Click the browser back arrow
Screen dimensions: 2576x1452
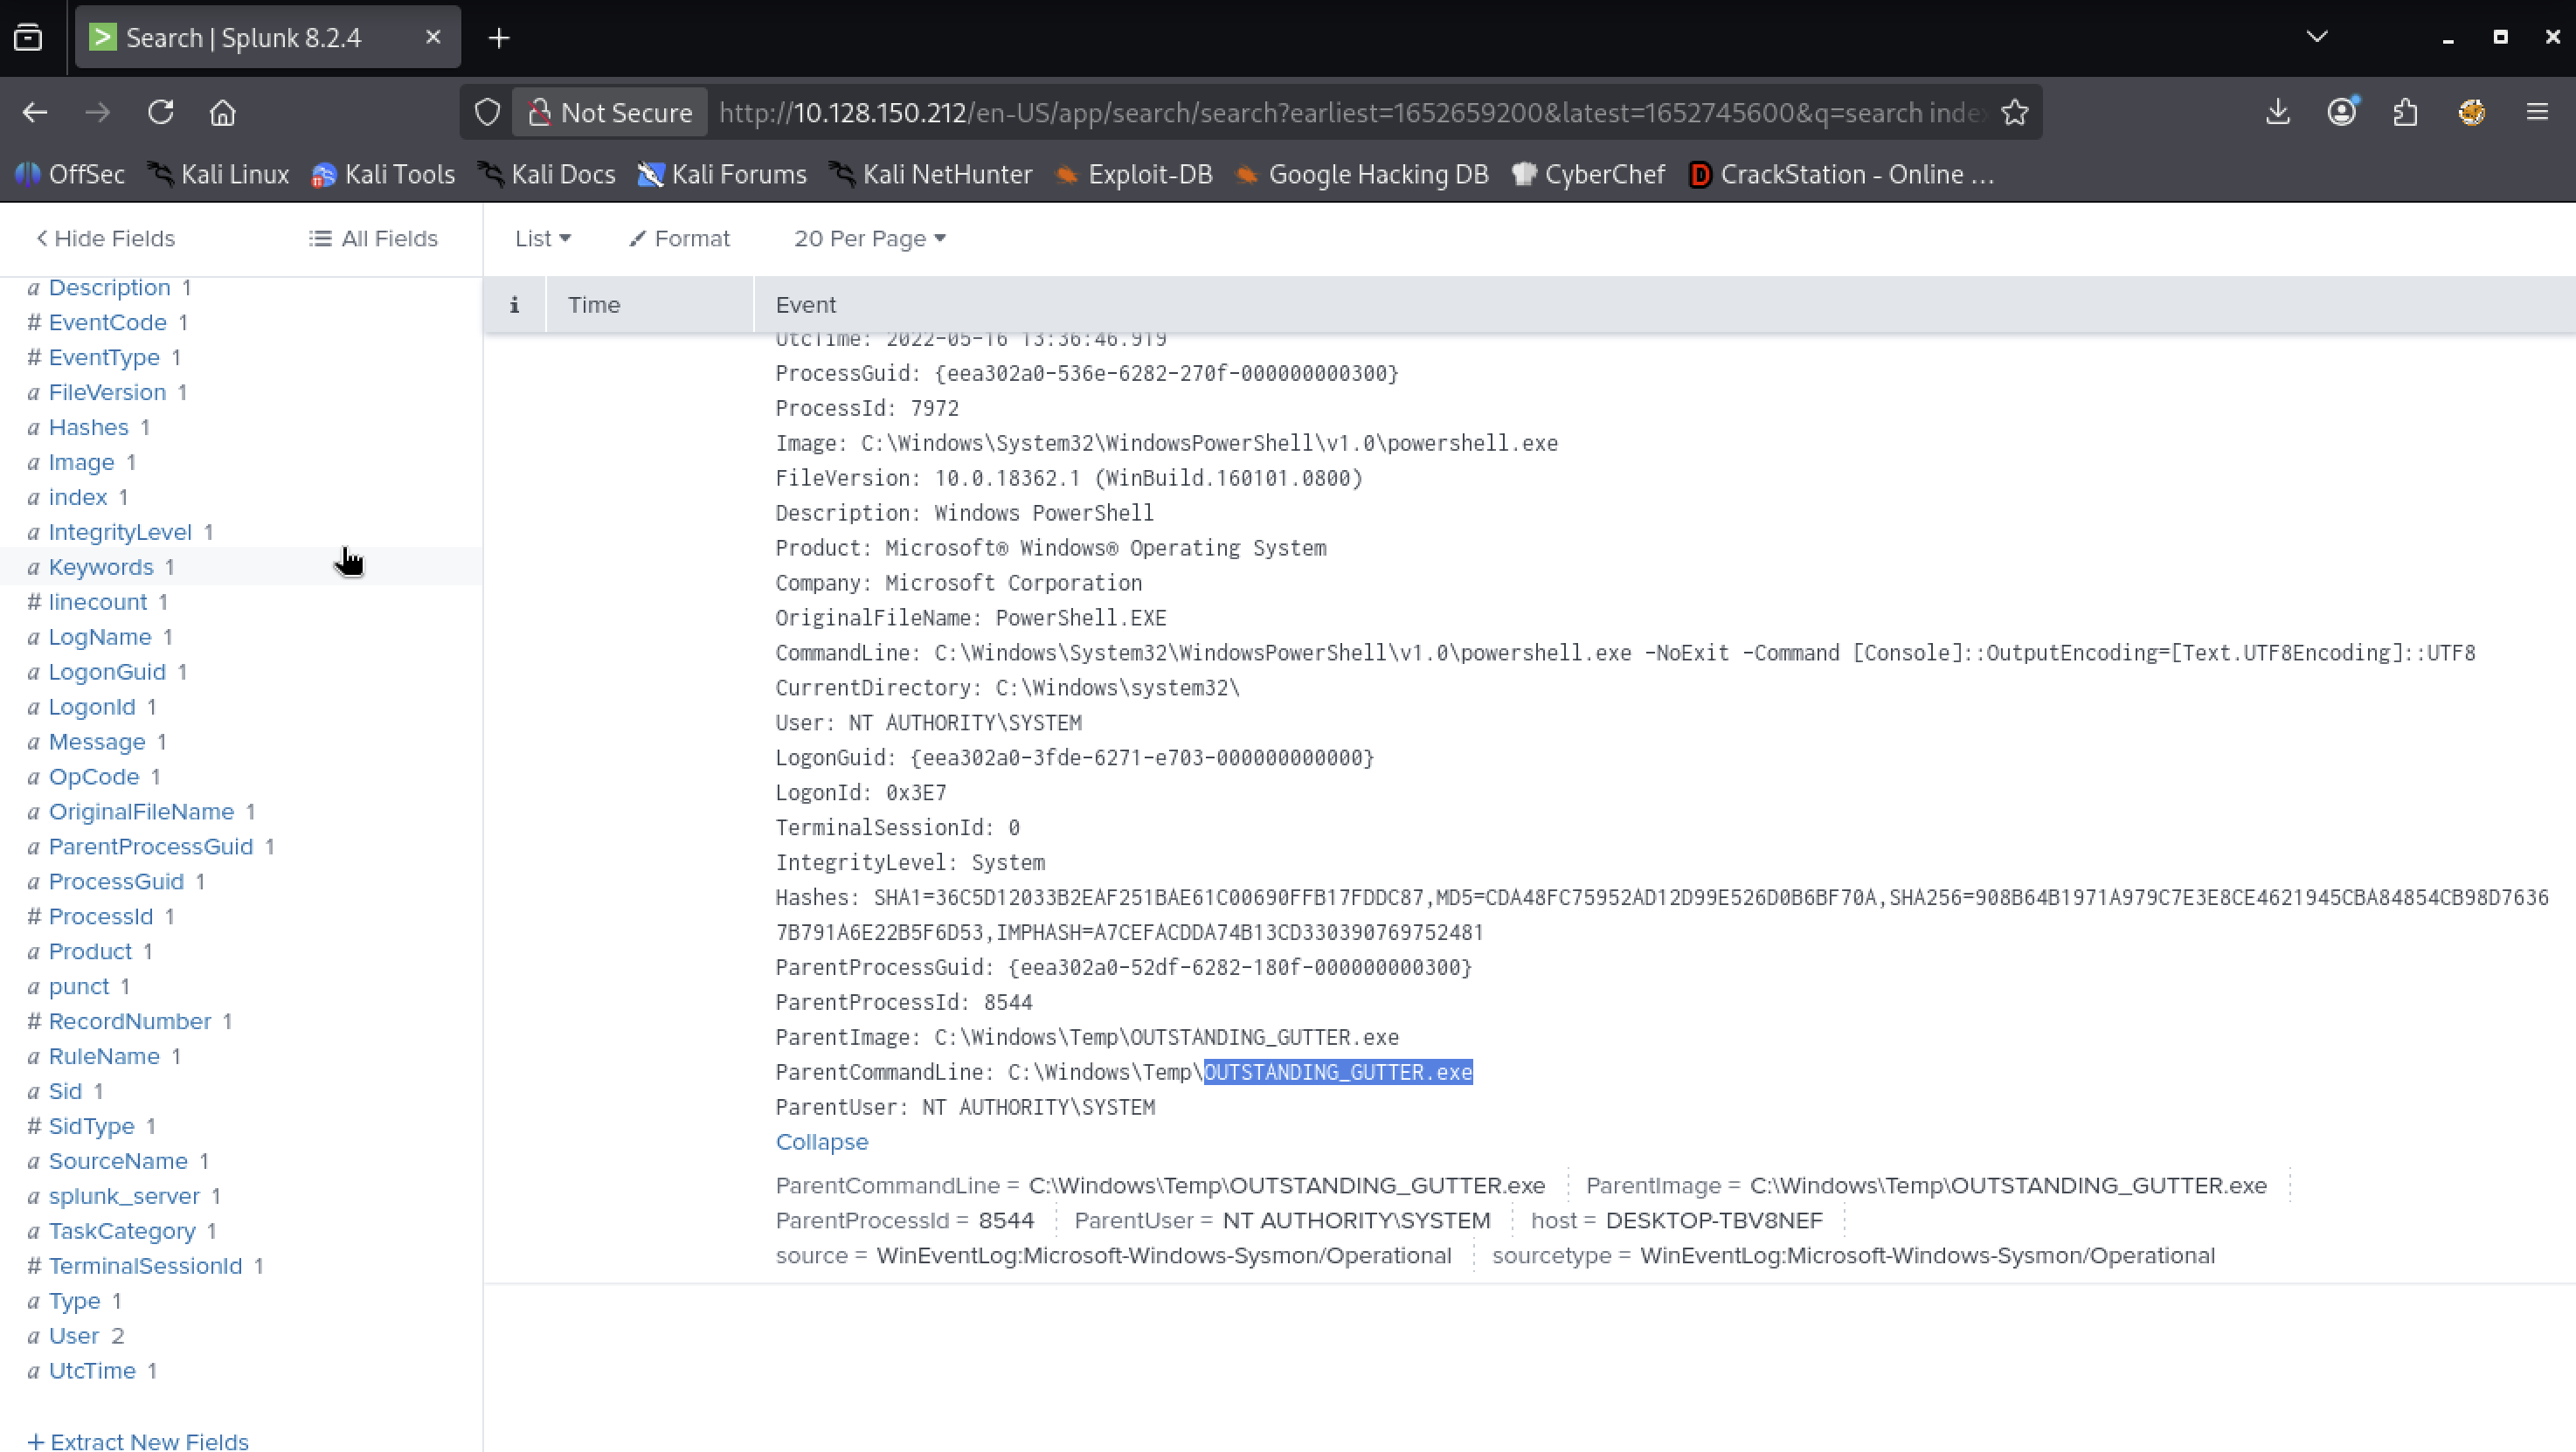tap(35, 112)
